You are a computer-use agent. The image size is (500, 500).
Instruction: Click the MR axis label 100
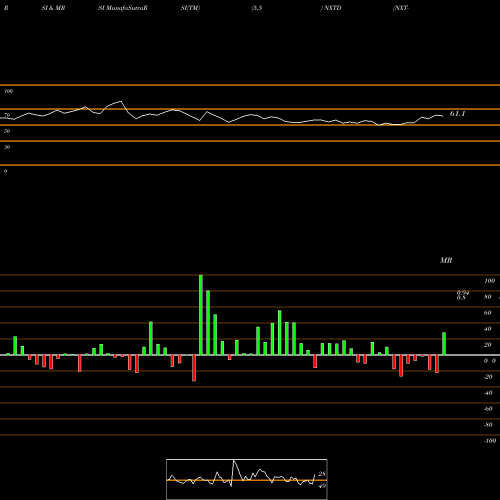490,281
